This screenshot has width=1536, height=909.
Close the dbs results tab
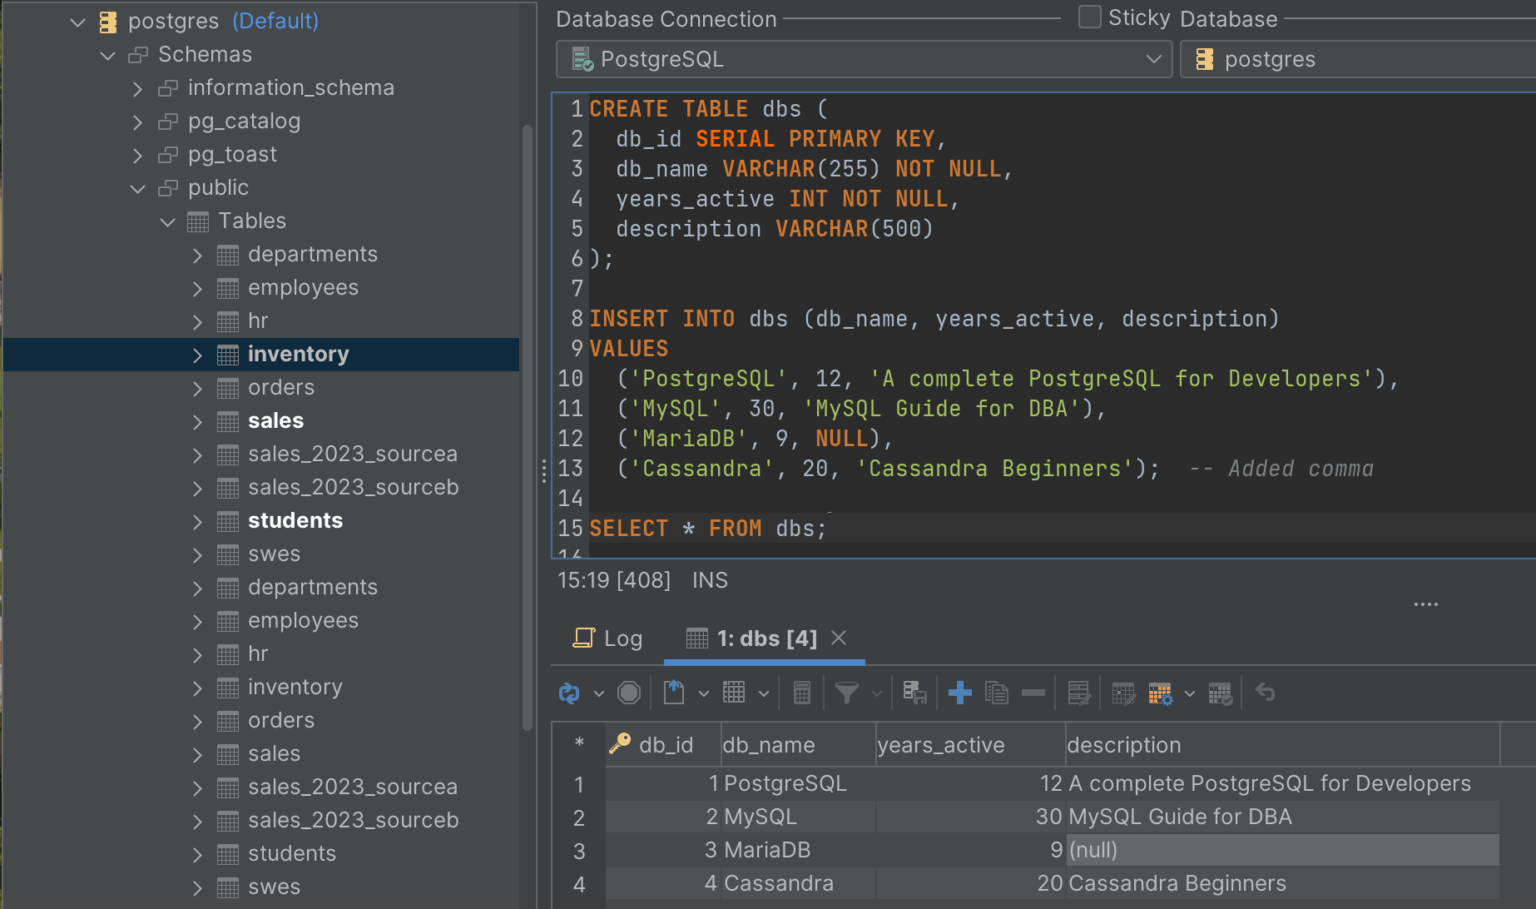coord(839,638)
